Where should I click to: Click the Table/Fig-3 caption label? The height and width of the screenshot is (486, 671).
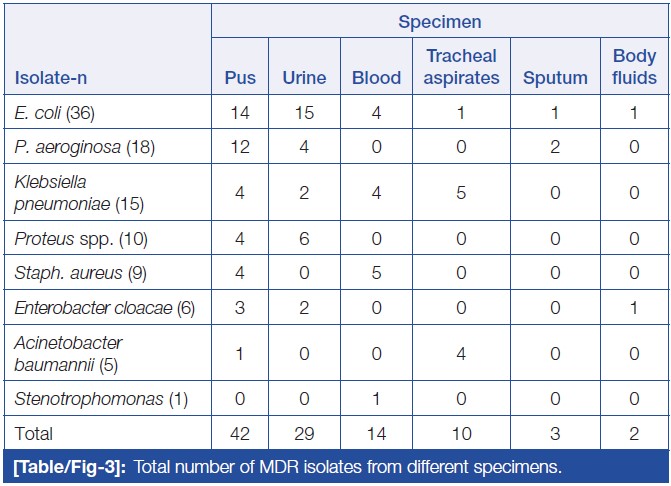72,468
